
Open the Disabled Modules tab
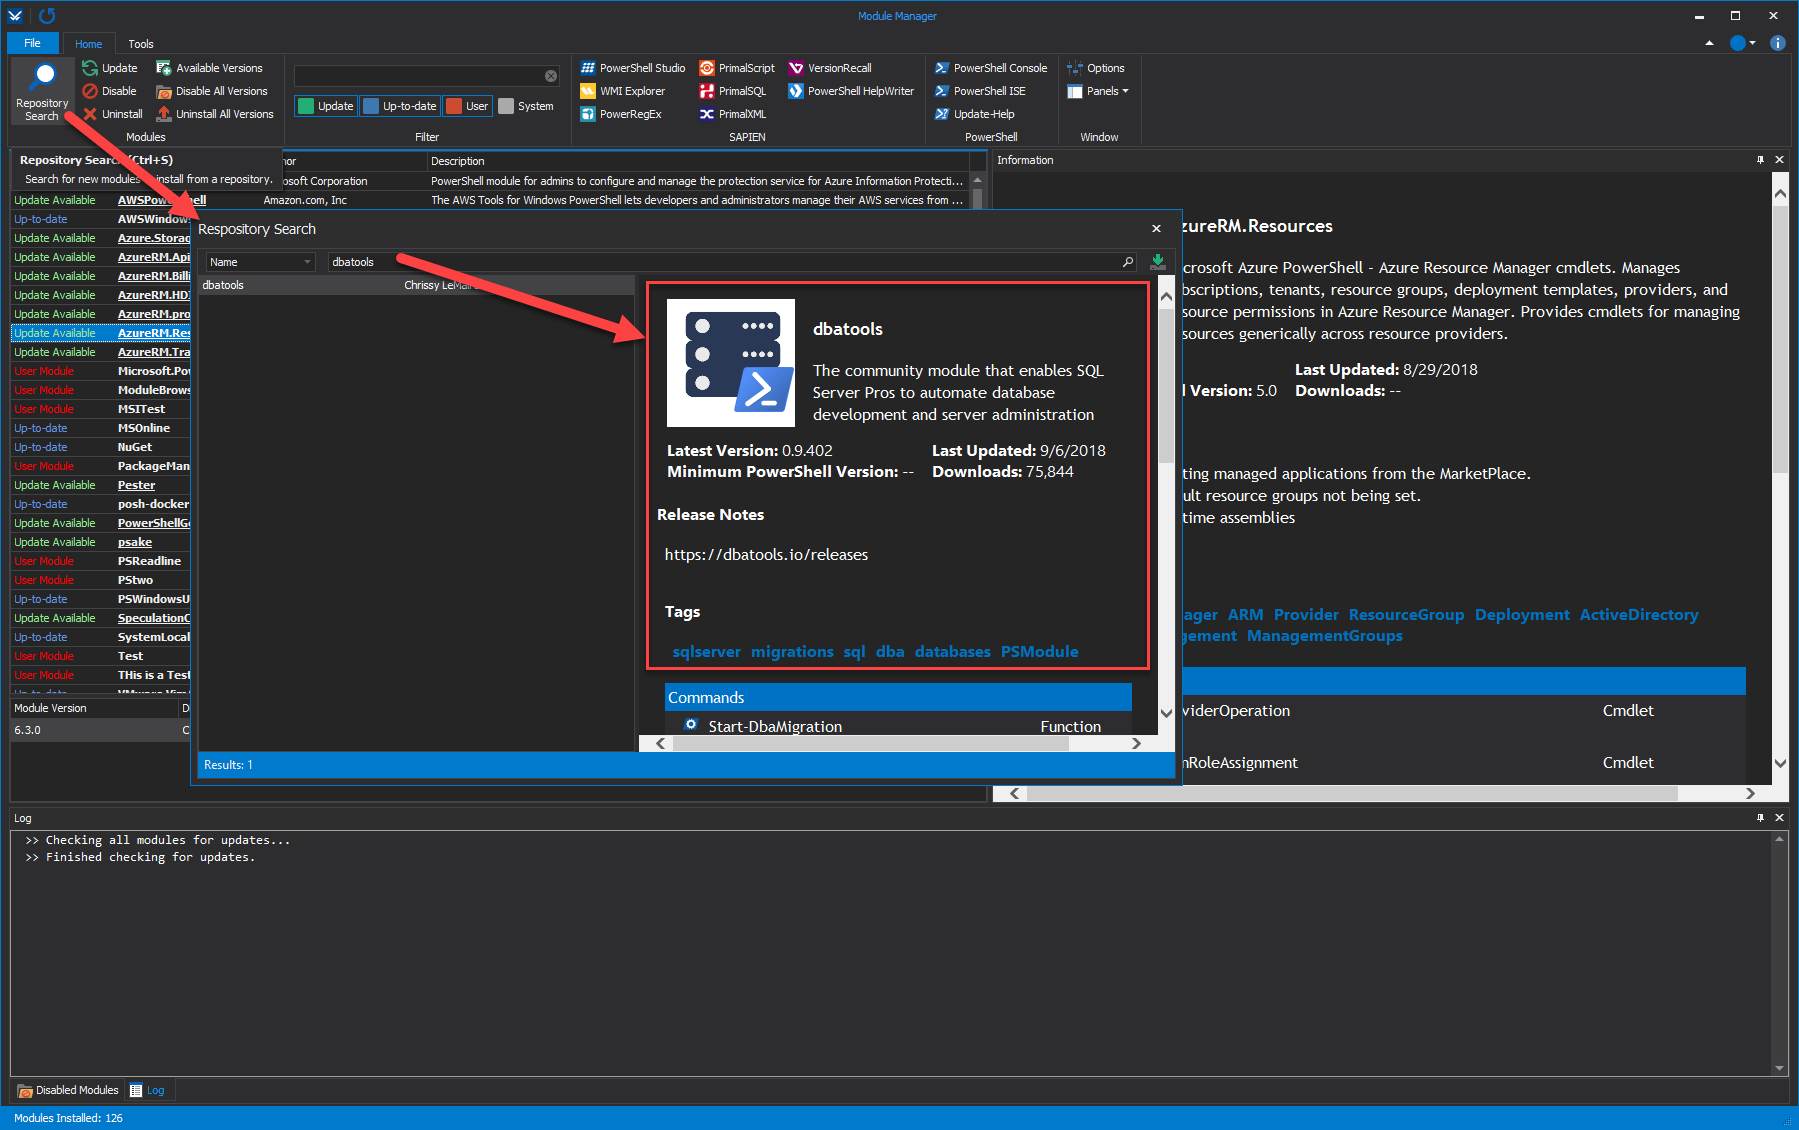[68, 1090]
